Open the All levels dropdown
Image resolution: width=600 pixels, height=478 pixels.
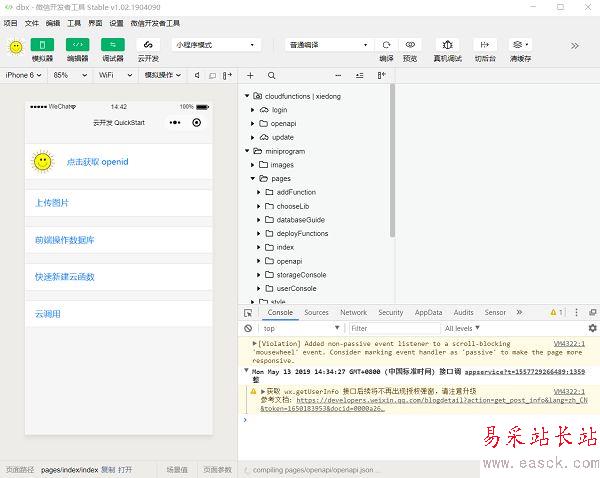[462, 328]
